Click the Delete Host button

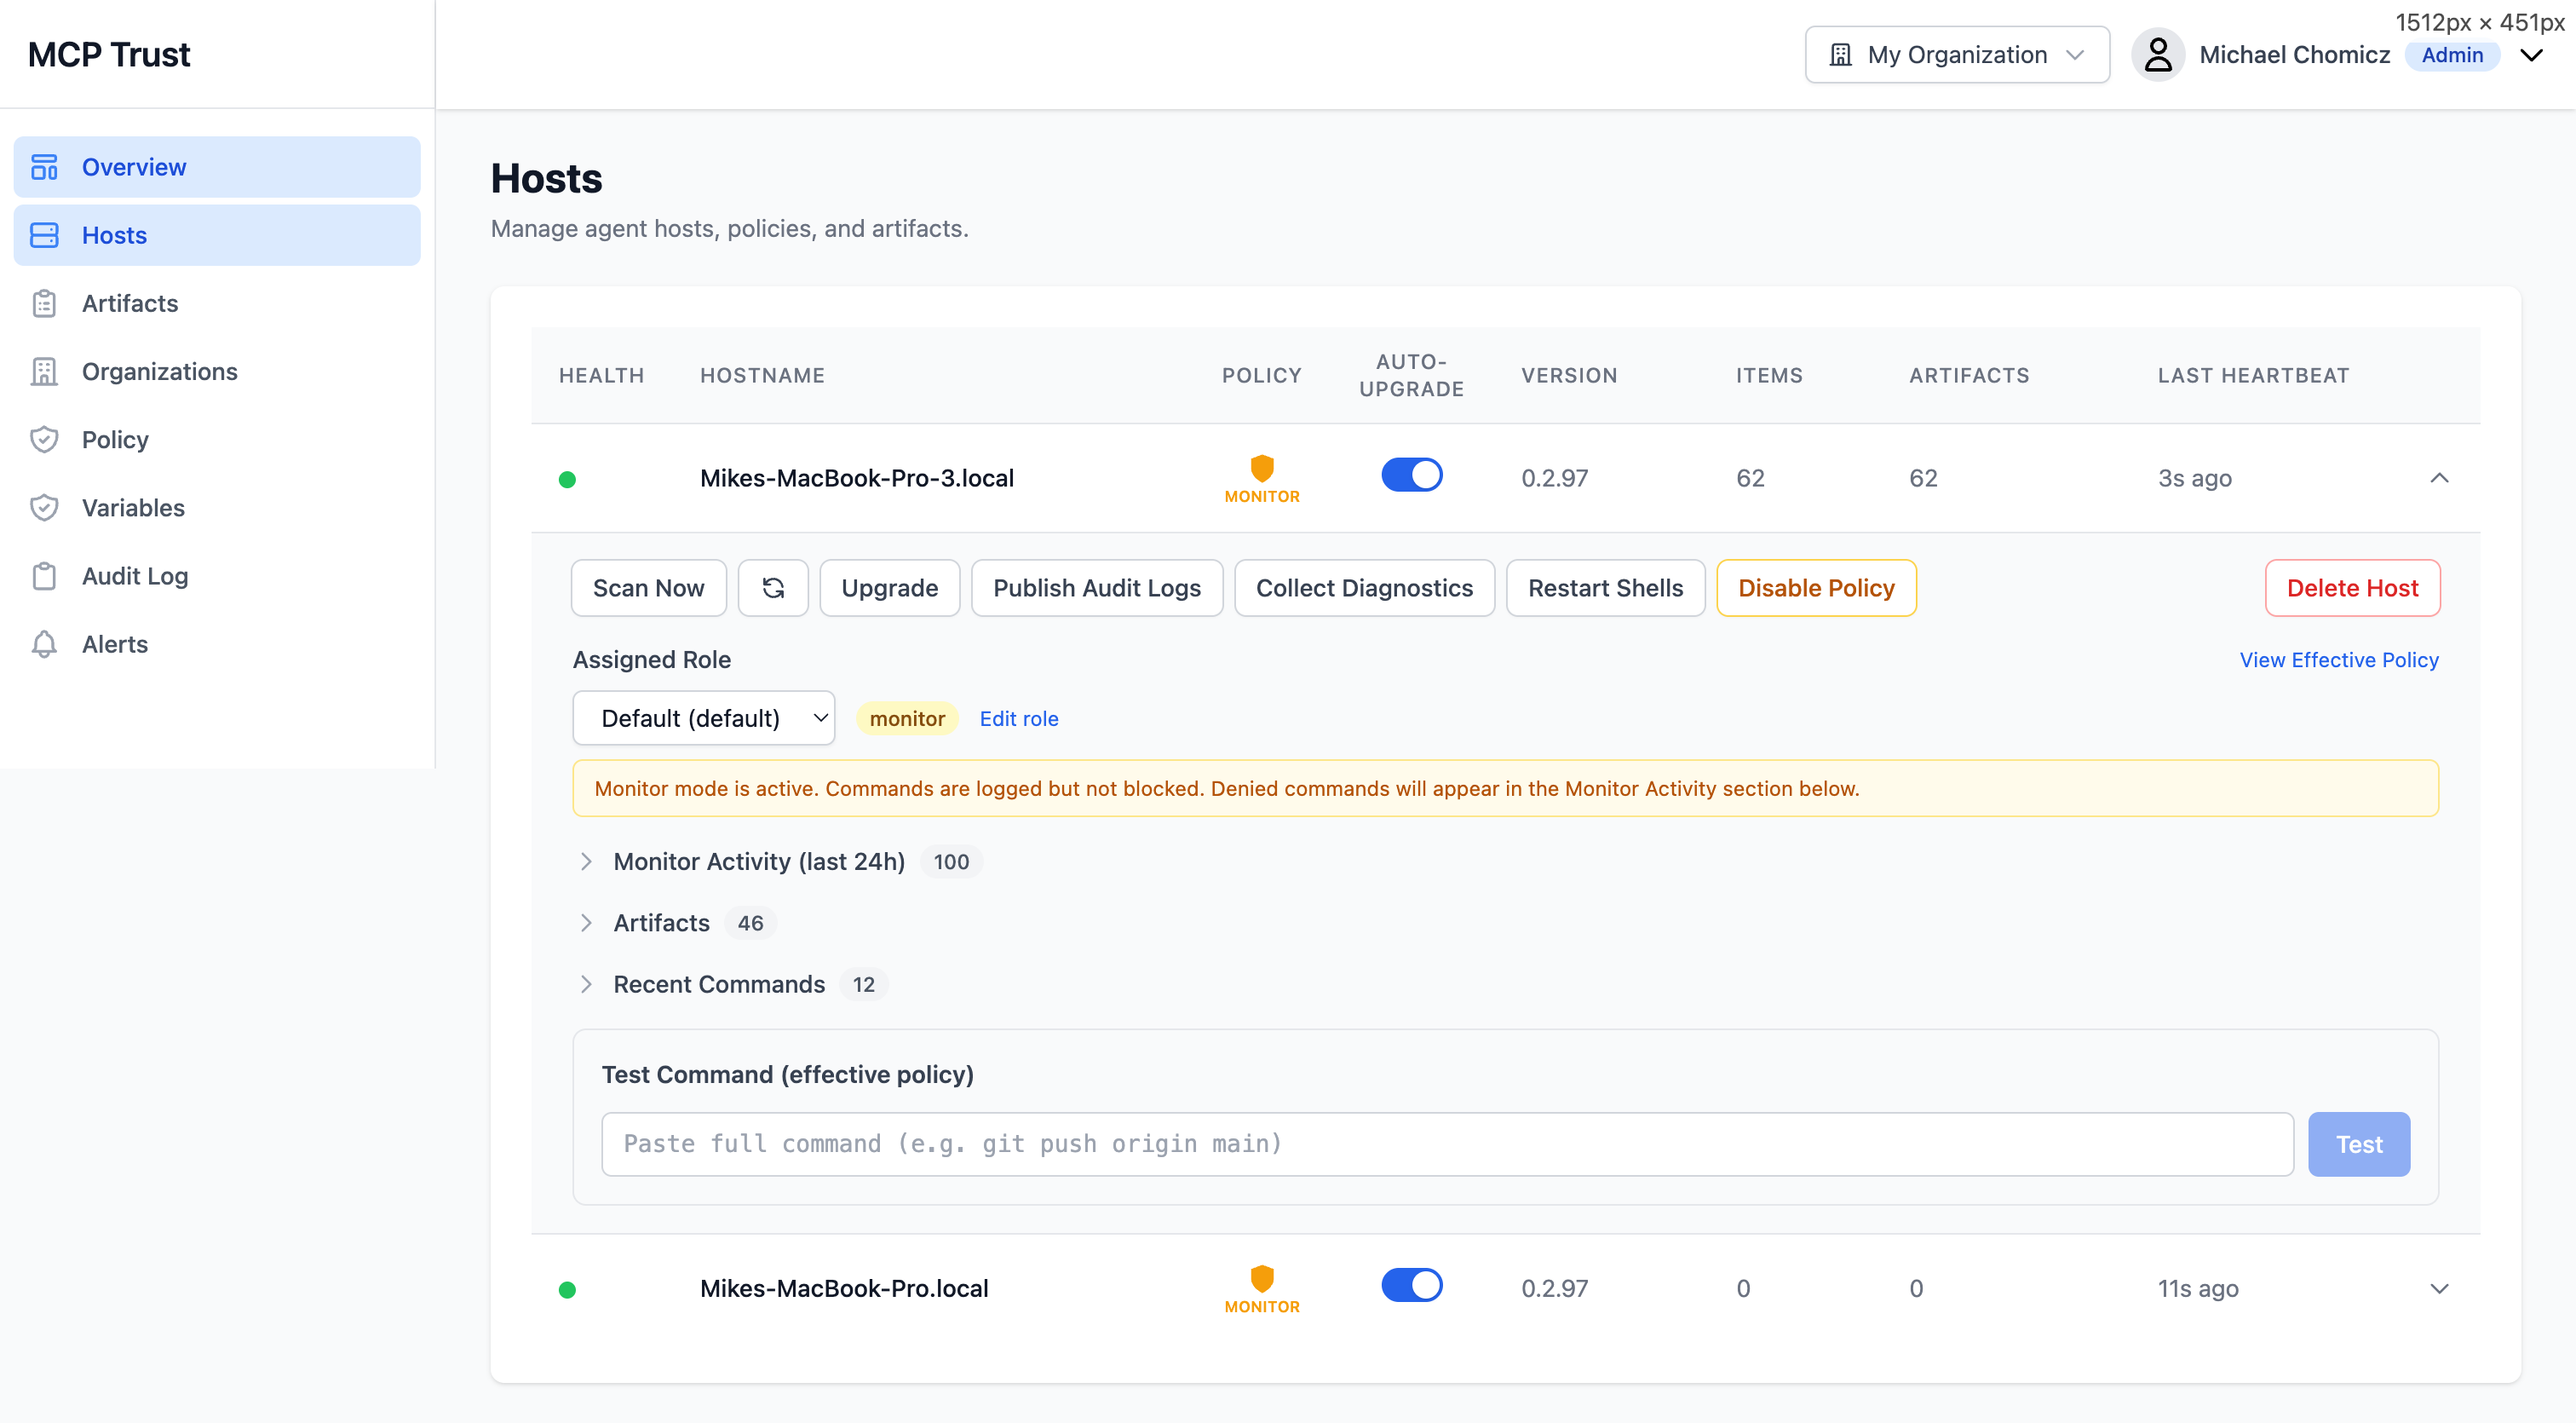pos(2351,588)
